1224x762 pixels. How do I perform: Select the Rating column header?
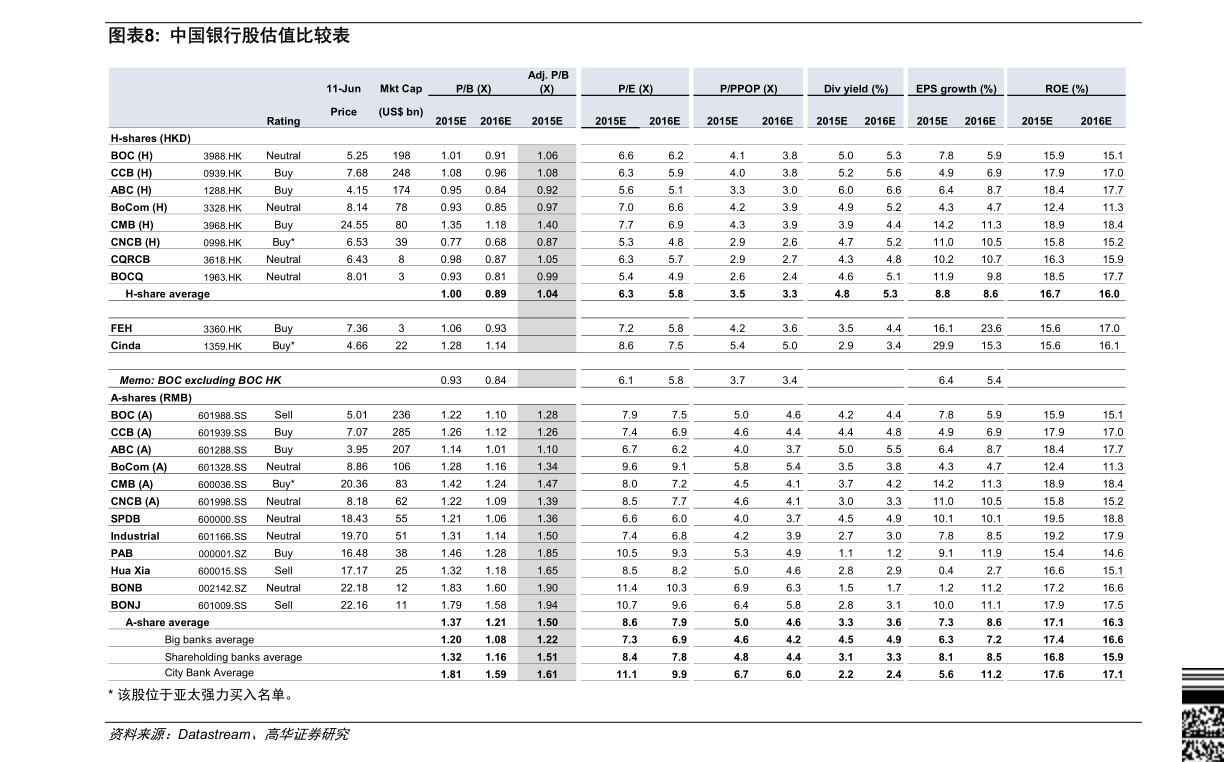click(x=283, y=122)
